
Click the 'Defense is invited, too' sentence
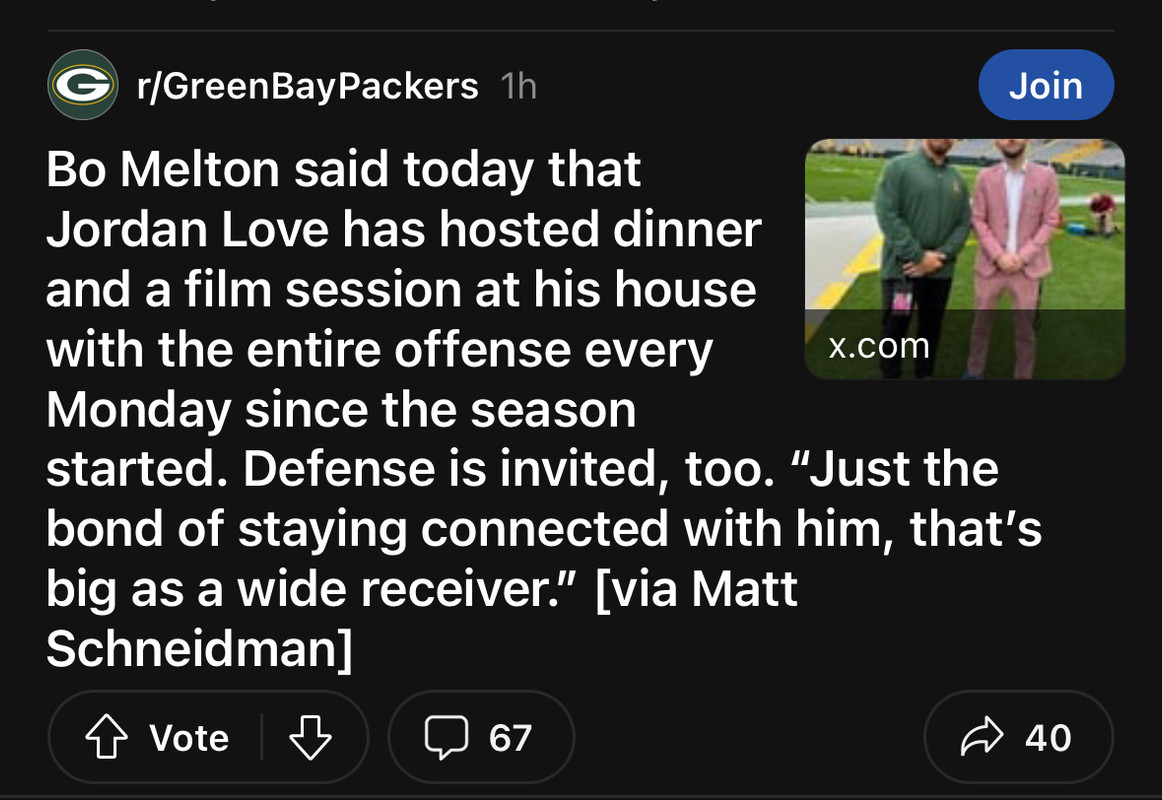tap(509, 469)
